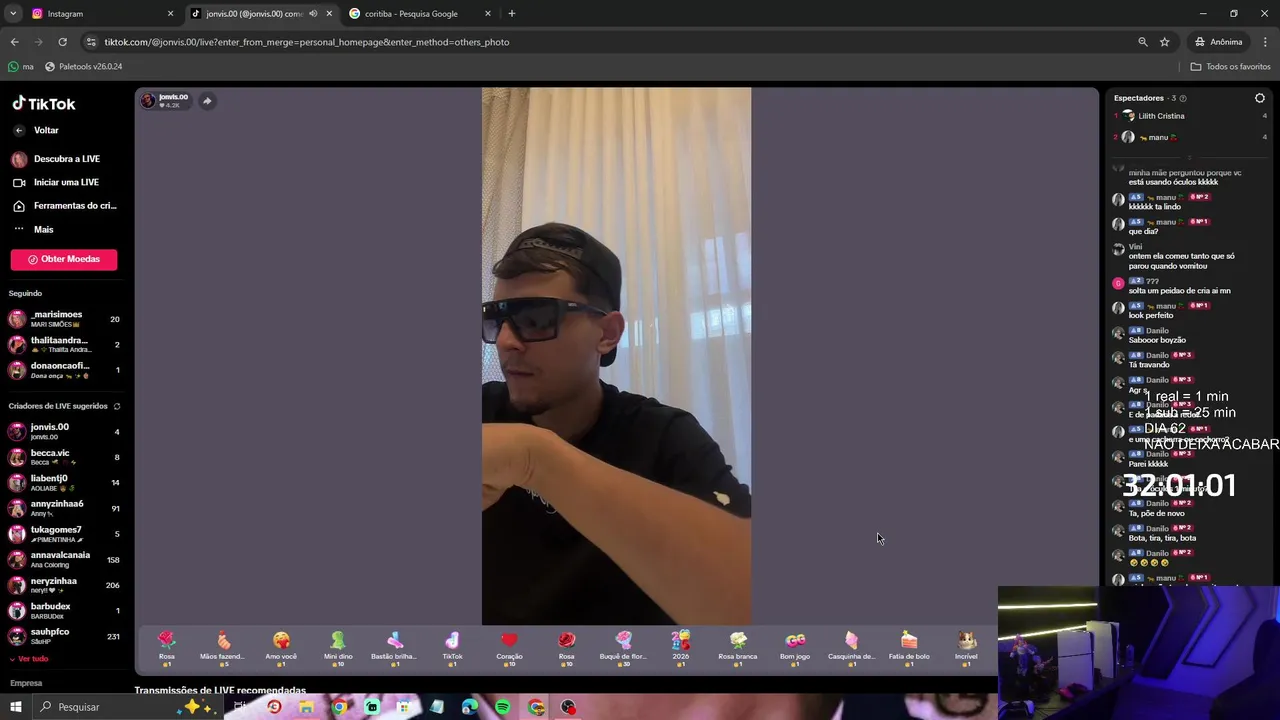Send the Buquê de flores gift
1280x720 pixels.
(623, 648)
